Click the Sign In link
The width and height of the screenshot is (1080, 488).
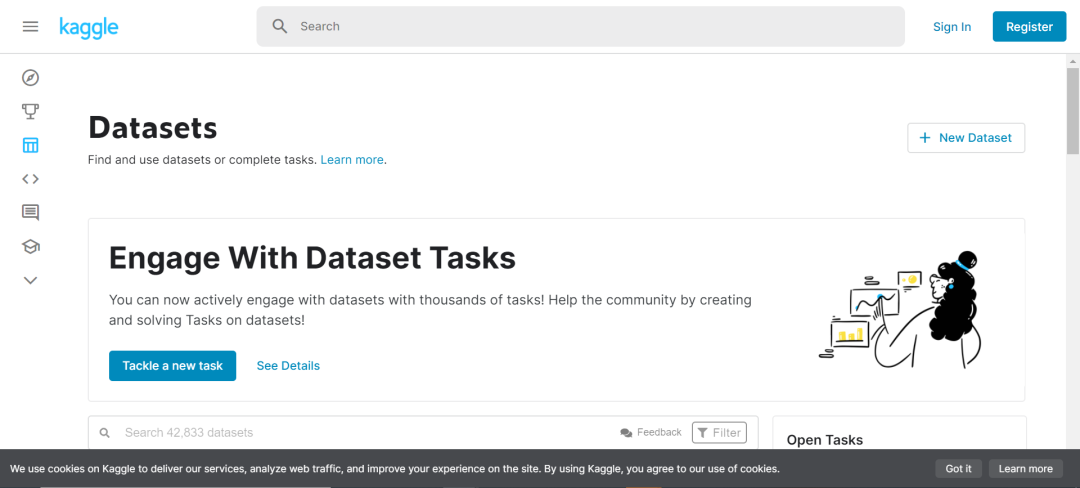951,27
